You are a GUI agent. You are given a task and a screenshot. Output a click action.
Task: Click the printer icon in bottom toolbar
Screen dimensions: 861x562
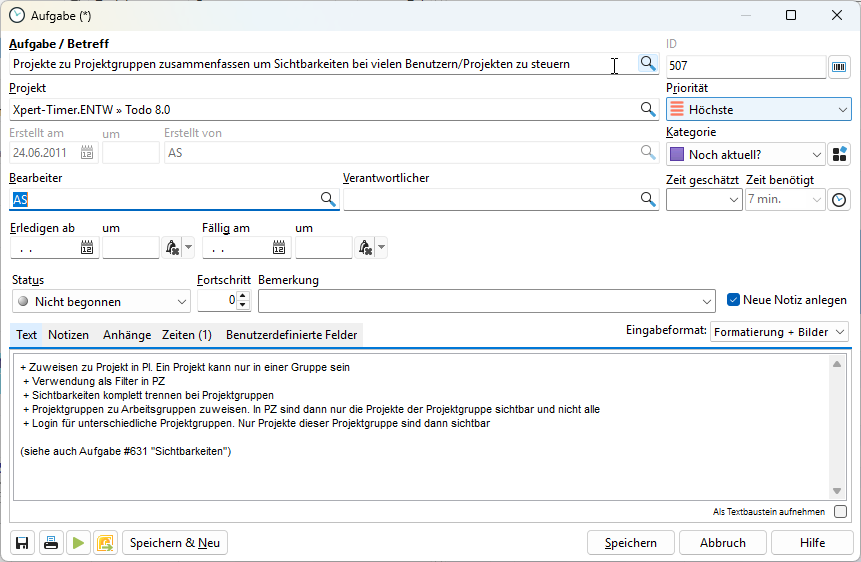click(x=50, y=543)
